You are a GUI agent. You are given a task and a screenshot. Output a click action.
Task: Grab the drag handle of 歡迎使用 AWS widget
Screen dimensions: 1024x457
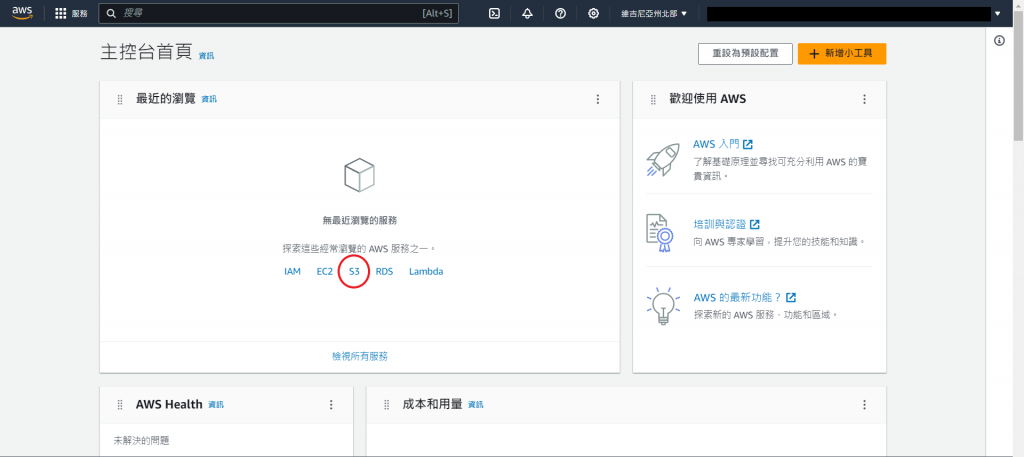point(653,99)
